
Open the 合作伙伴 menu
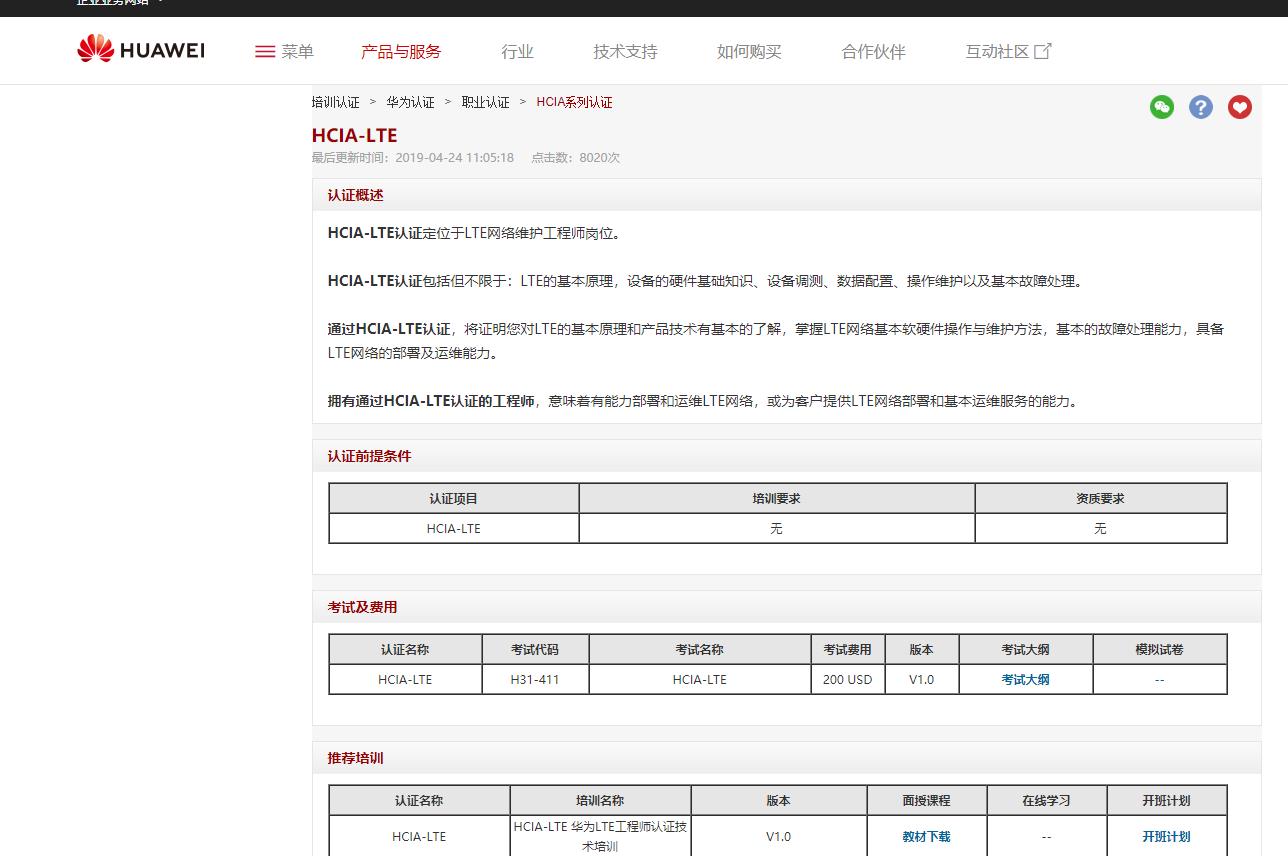click(873, 52)
